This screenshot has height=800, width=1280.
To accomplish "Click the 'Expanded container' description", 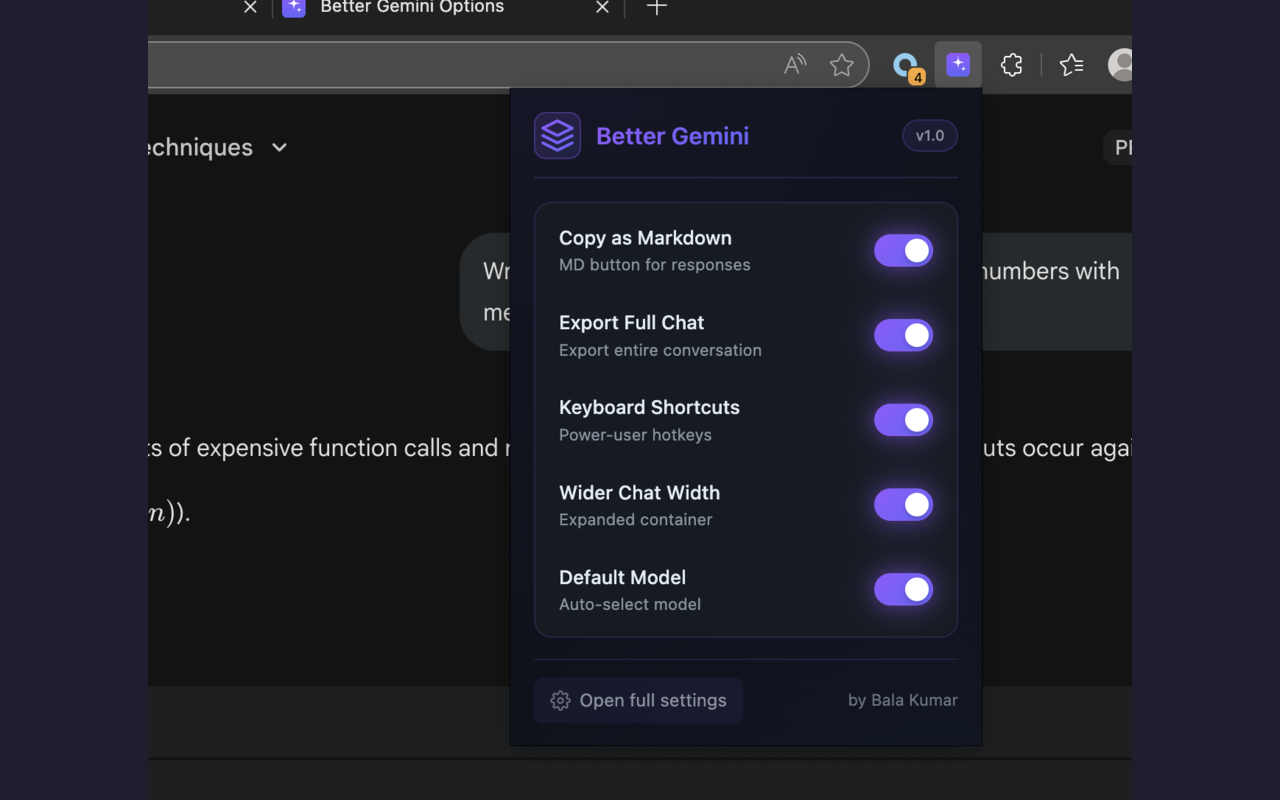I will [636, 520].
